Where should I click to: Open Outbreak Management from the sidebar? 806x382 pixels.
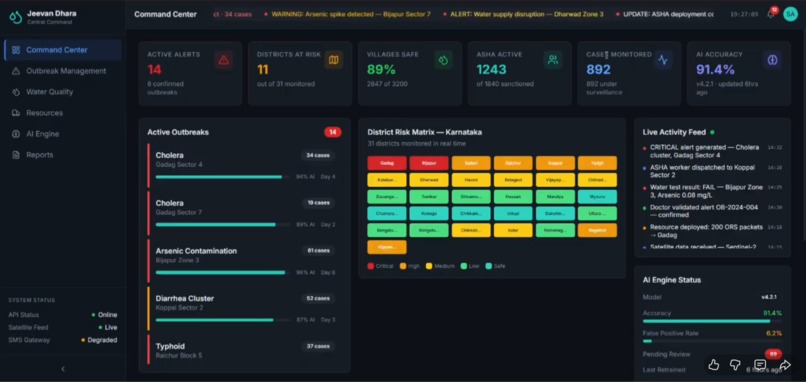click(63, 71)
